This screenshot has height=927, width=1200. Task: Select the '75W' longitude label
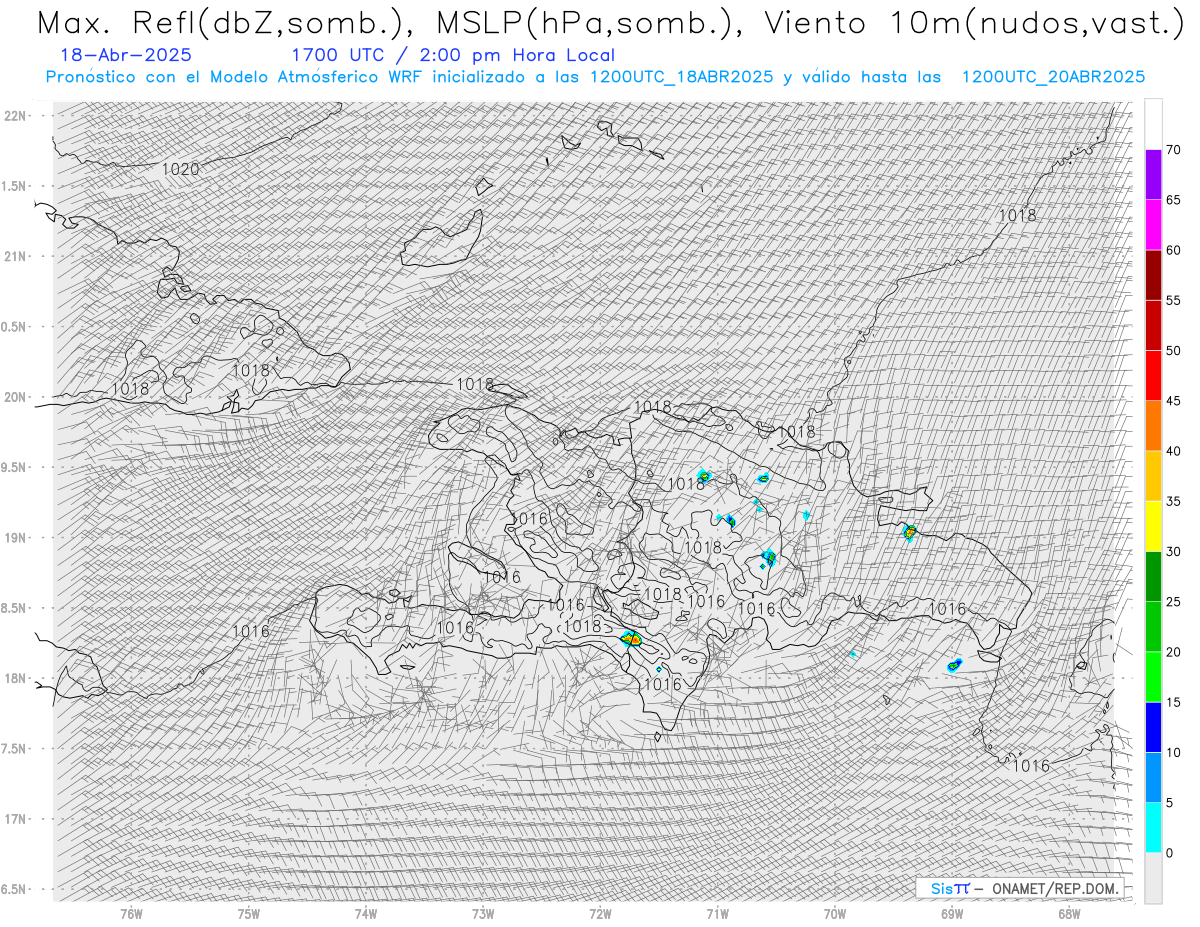pyautogui.click(x=249, y=913)
